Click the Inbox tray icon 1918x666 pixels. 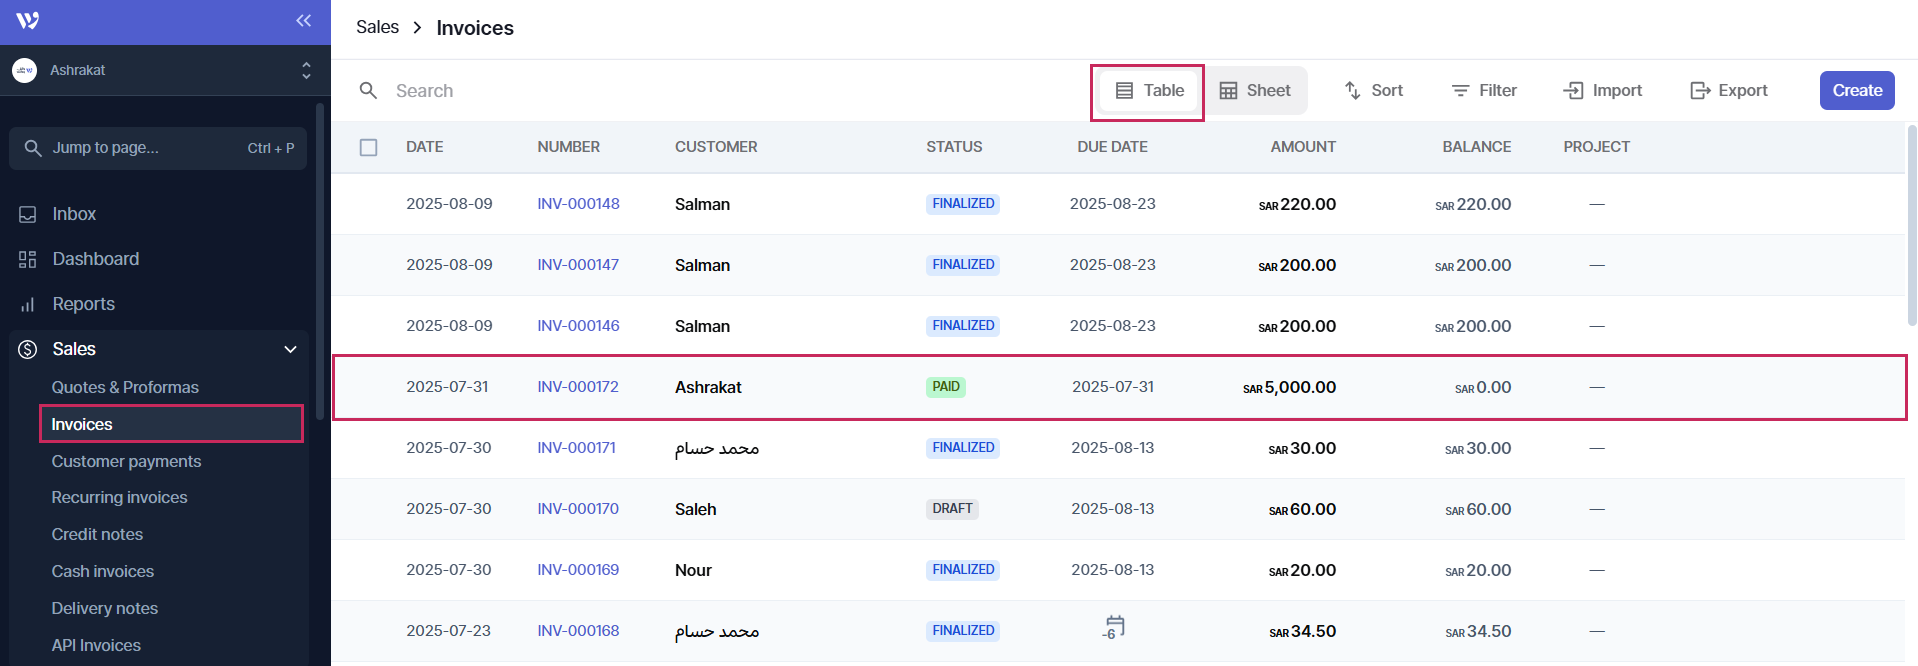click(28, 215)
